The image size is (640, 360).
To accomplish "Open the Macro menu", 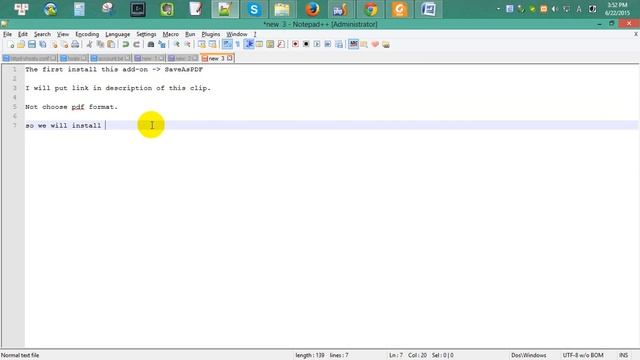I will pyautogui.click(x=171, y=34).
